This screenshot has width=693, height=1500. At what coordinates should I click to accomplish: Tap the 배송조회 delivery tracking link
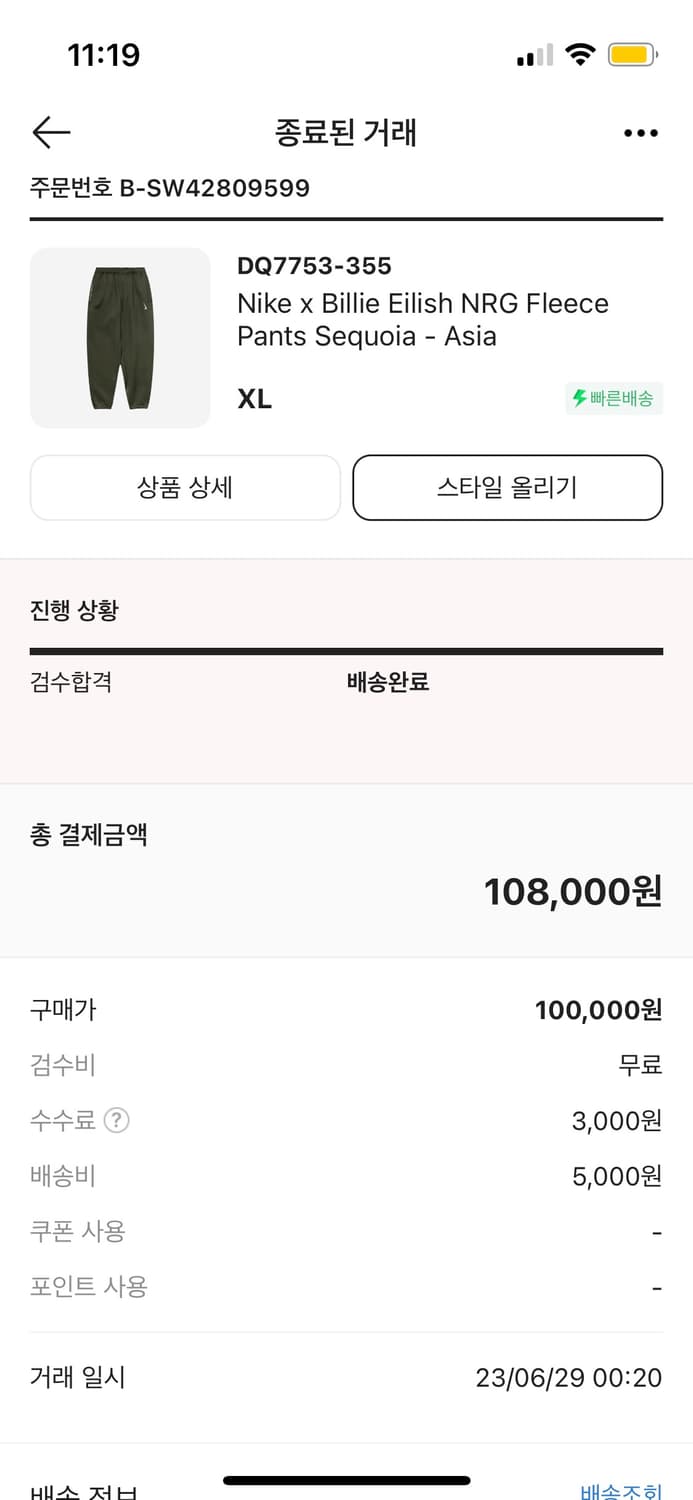pyautogui.click(x=620, y=1492)
